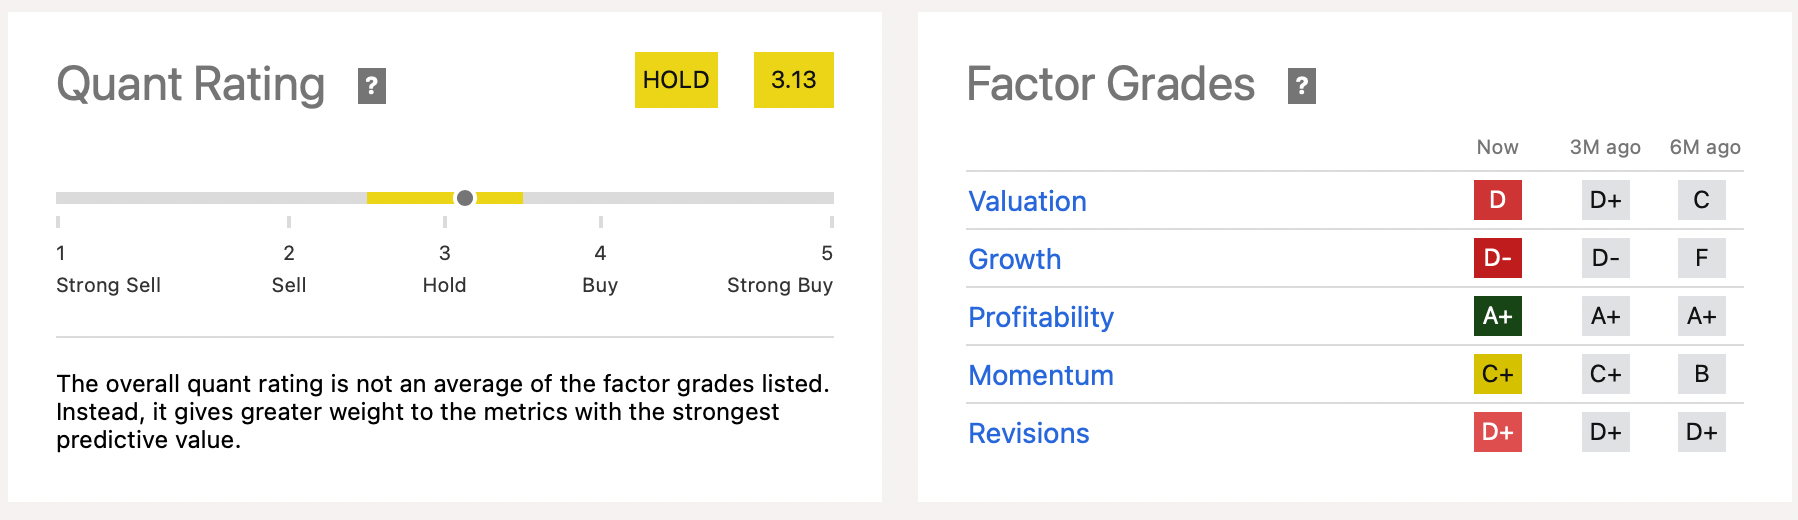Click the Strong Buy label on scale
1798x520 pixels.
pos(779,285)
